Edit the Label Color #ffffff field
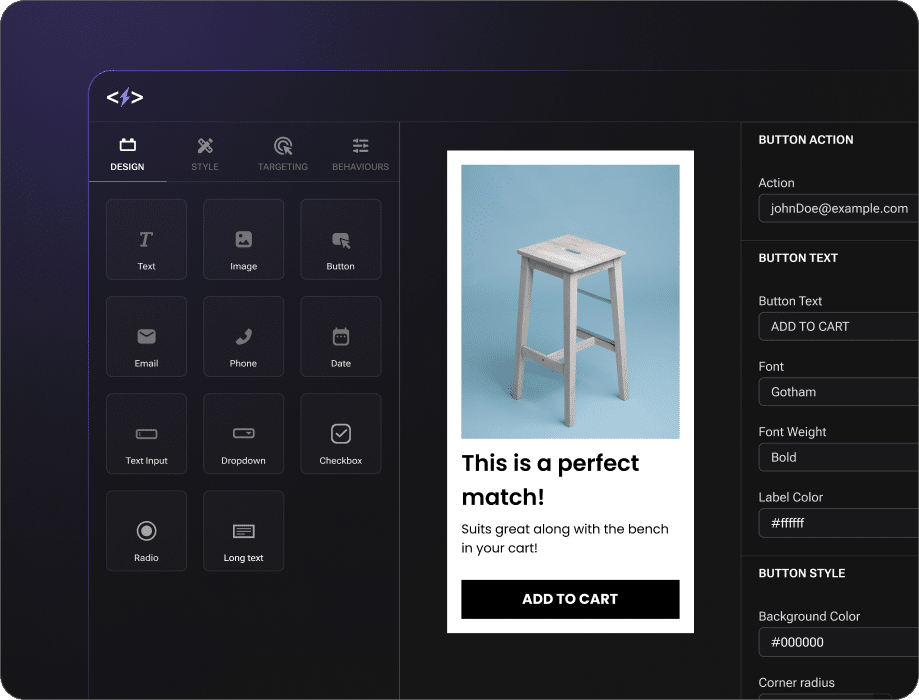 coord(838,523)
